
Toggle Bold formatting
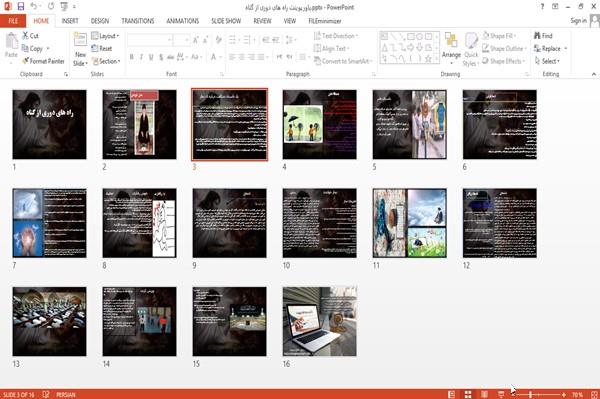pos(132,57)
